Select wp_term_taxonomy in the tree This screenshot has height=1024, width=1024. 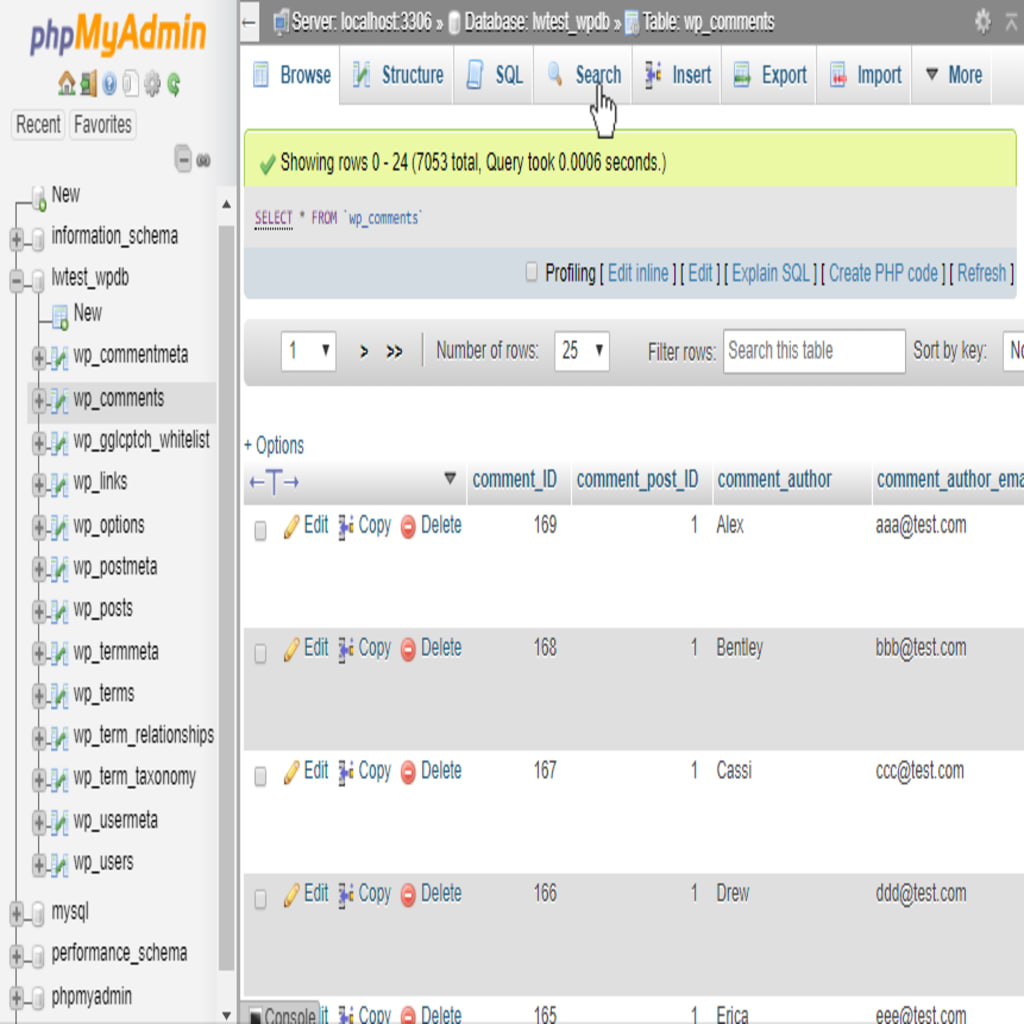click(135, 777)
